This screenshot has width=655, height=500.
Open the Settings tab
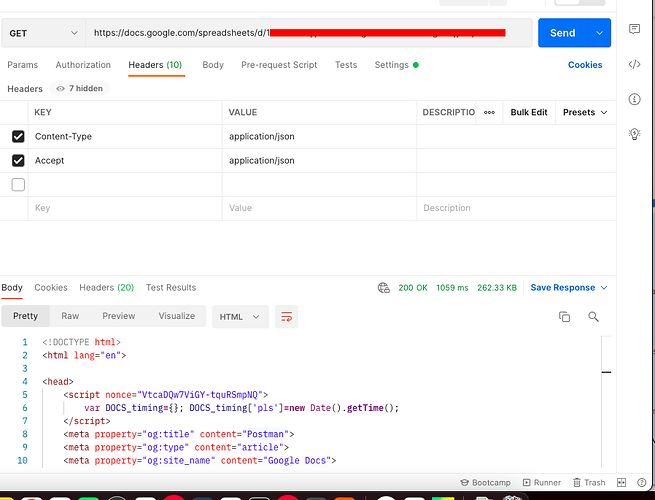pyautogui.click(x=396, y=65)
